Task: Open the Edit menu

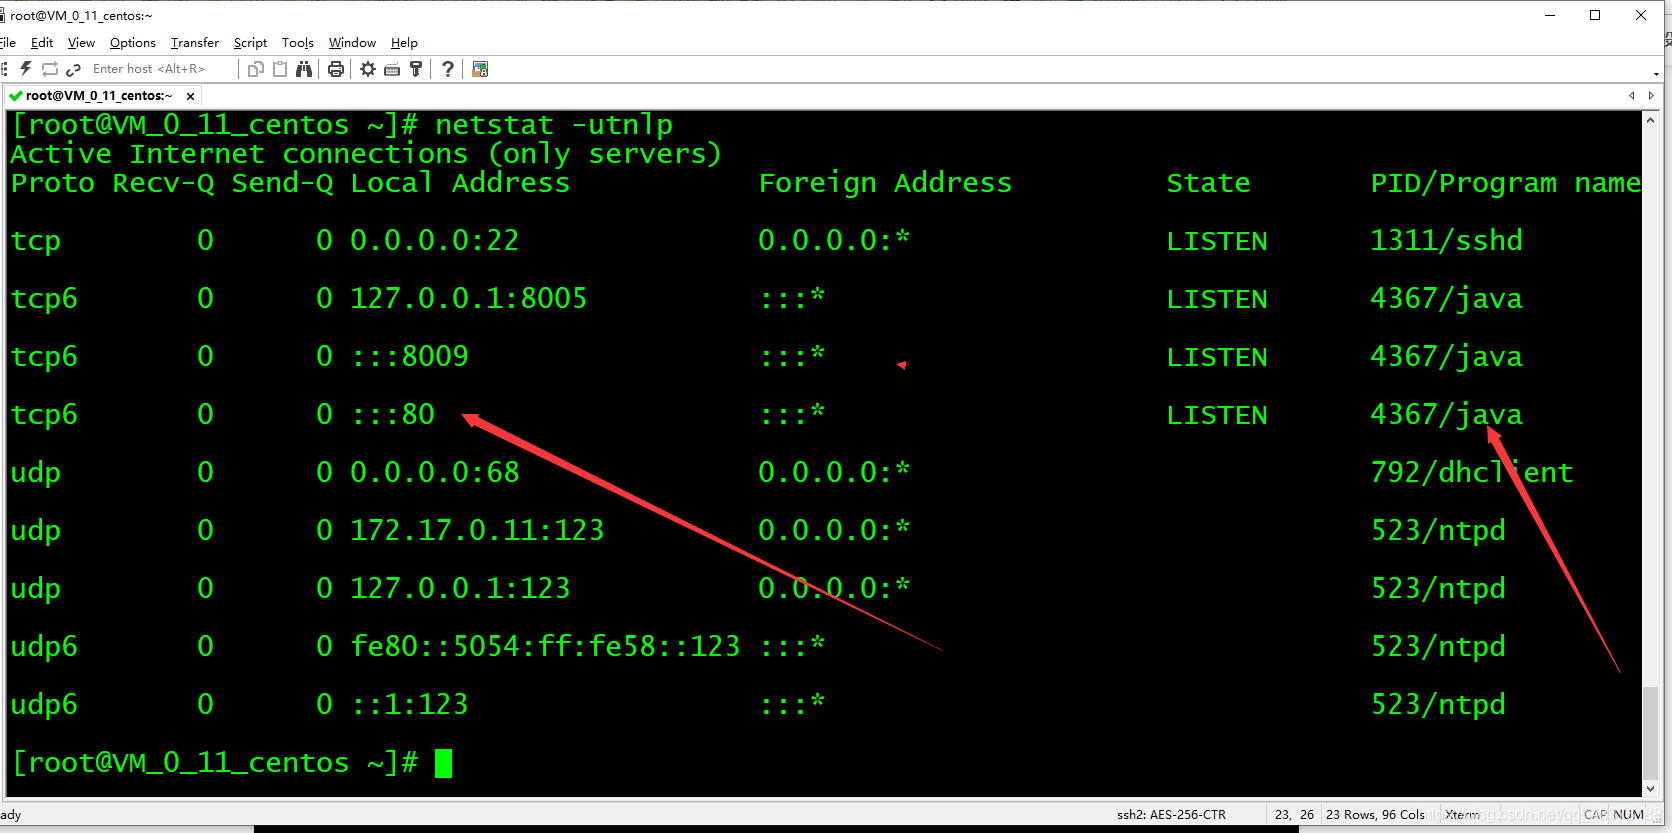Action: pyautogui.click(x=42, y=43)
